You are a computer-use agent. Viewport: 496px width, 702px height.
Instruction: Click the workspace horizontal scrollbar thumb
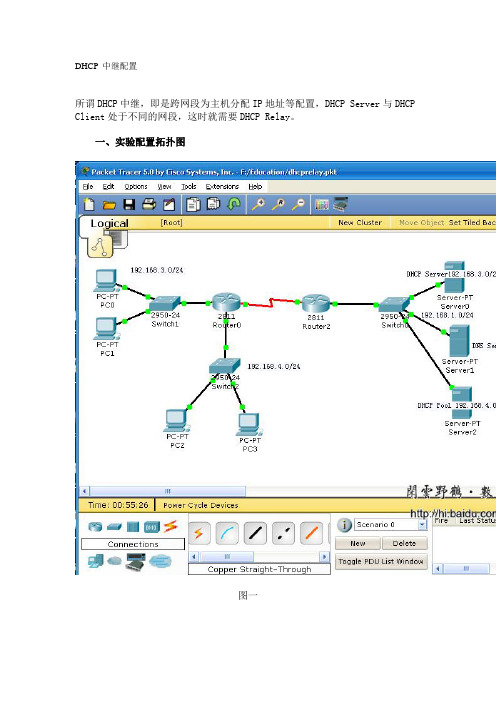168,491
